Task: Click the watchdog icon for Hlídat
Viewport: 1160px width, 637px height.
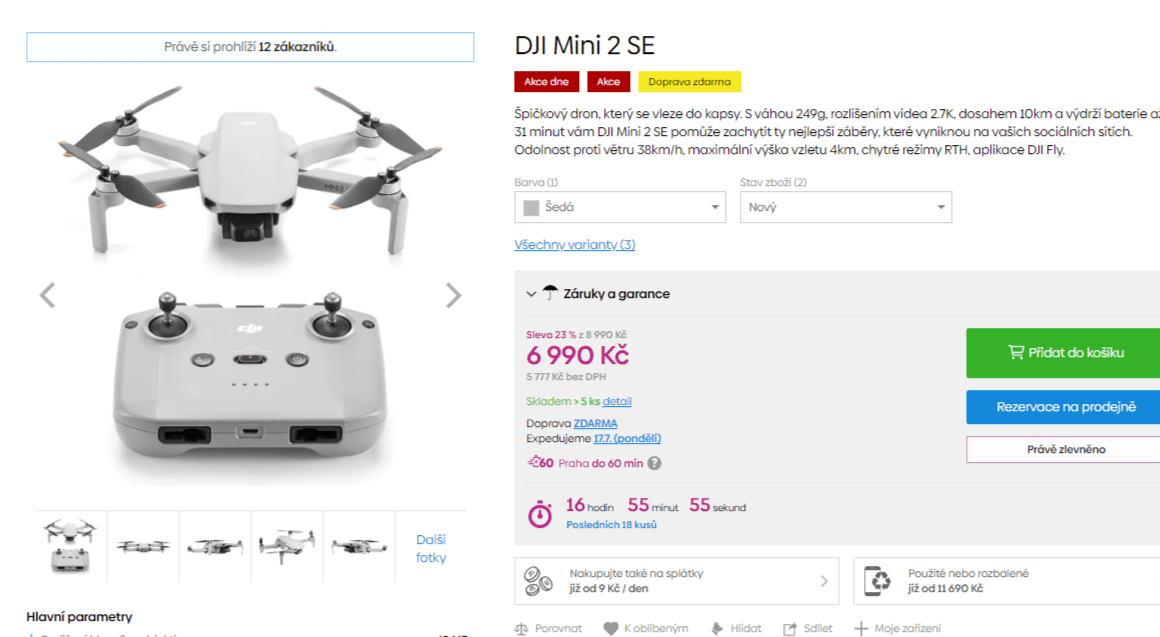Action: 717,629
